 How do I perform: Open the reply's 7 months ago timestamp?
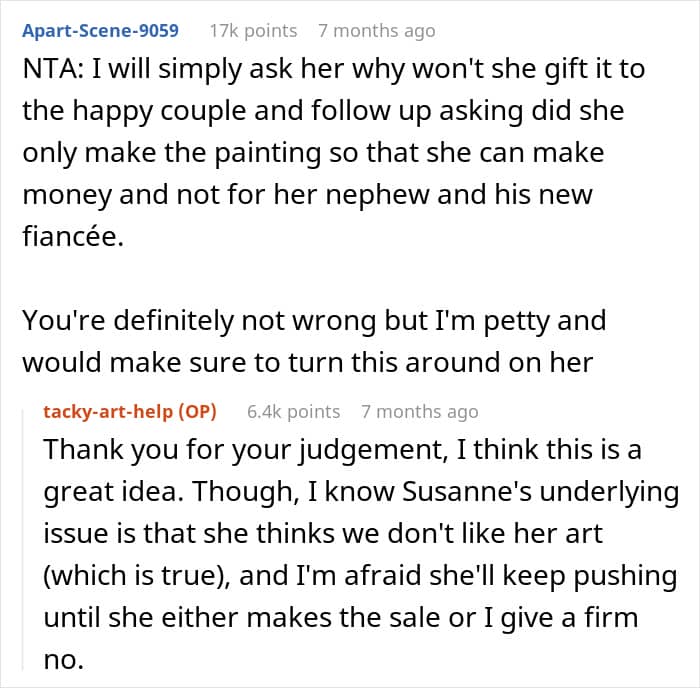[x=420, y=412]
